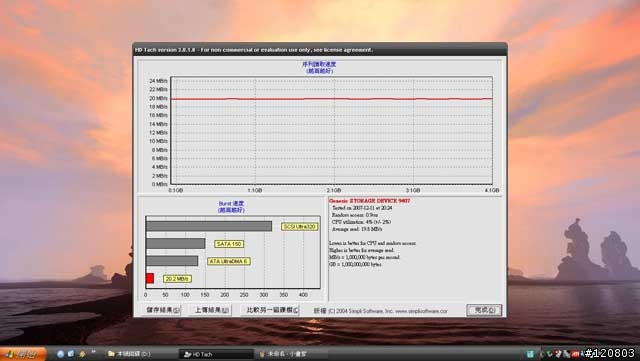Click the Random access result line

[355, 215]
